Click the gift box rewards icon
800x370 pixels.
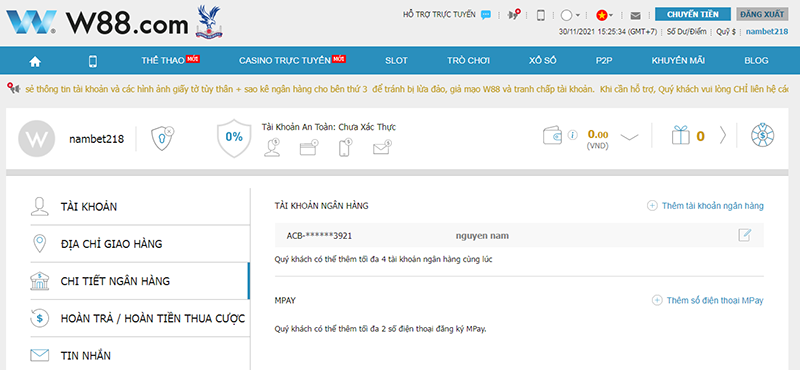[x=680, y=136]
